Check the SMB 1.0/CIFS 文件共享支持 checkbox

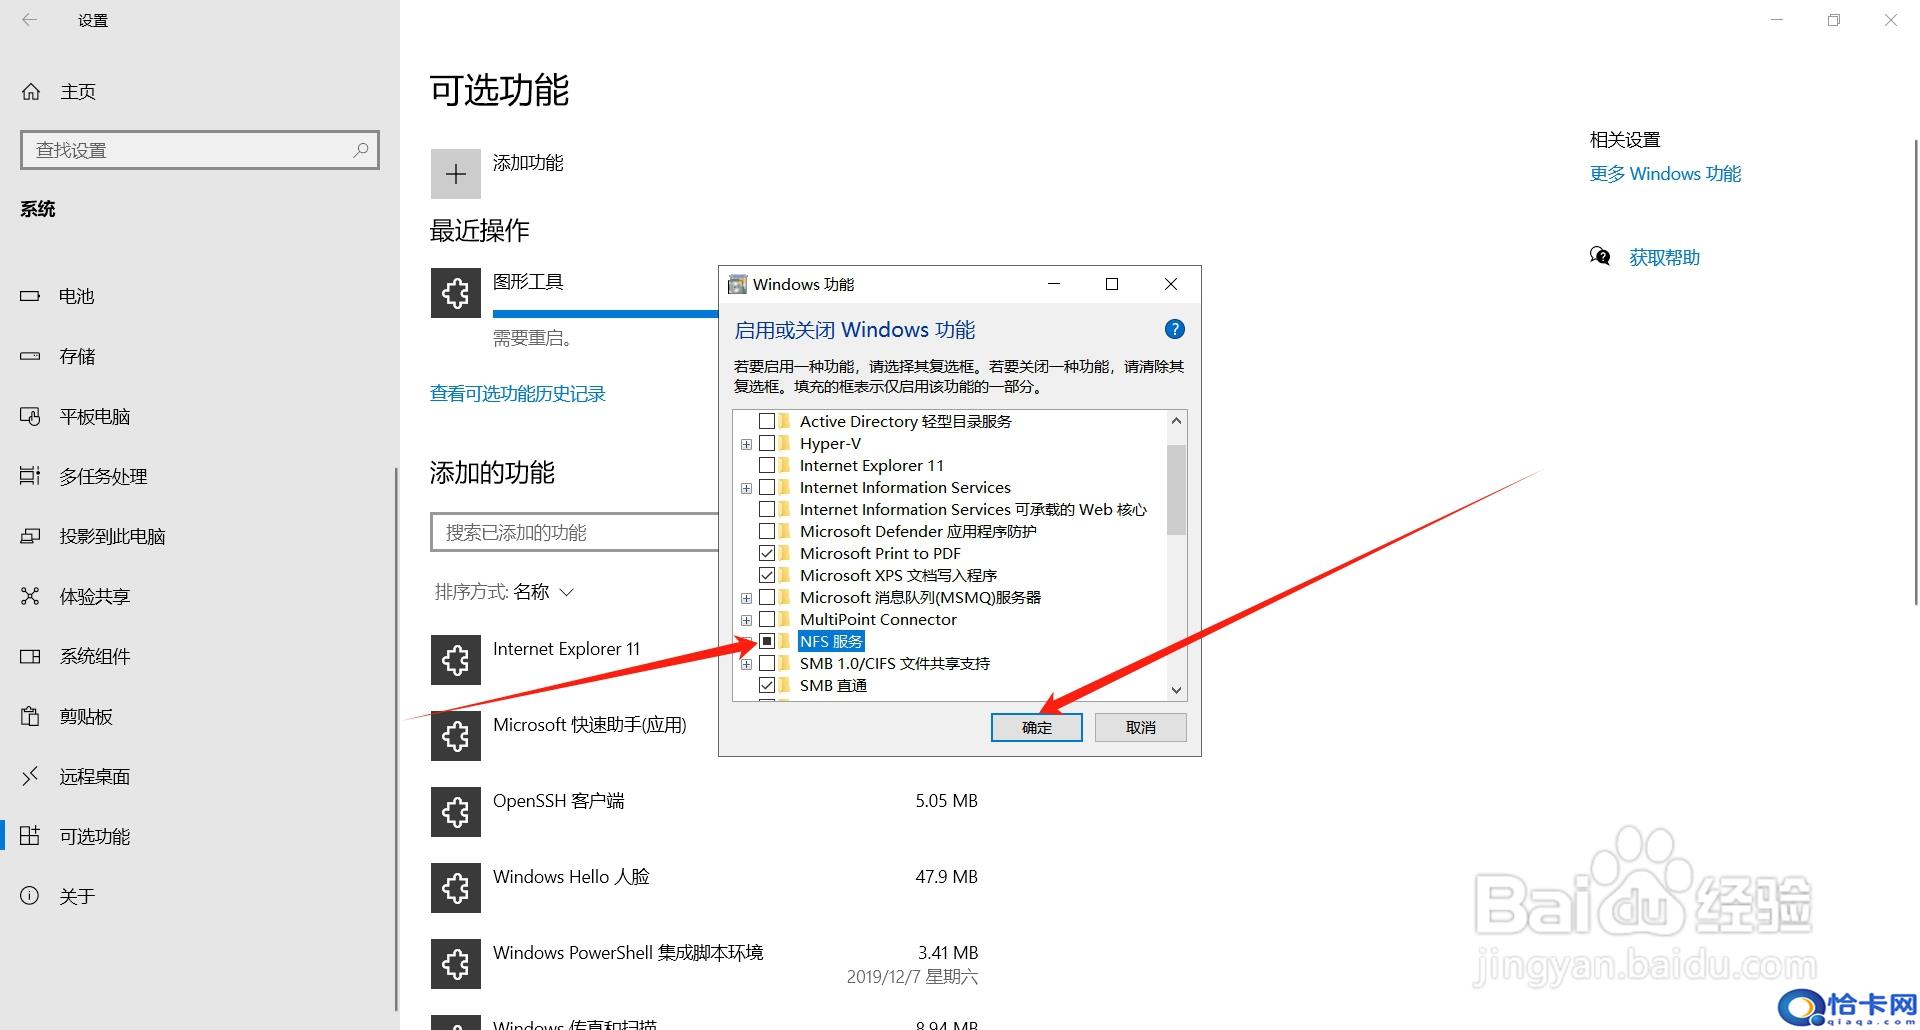coord(767,663)
